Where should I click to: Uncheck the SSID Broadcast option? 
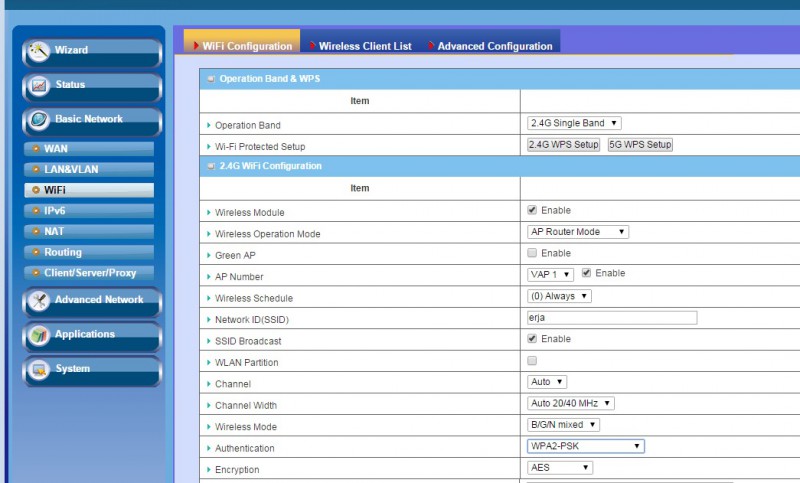pos(532,339)
